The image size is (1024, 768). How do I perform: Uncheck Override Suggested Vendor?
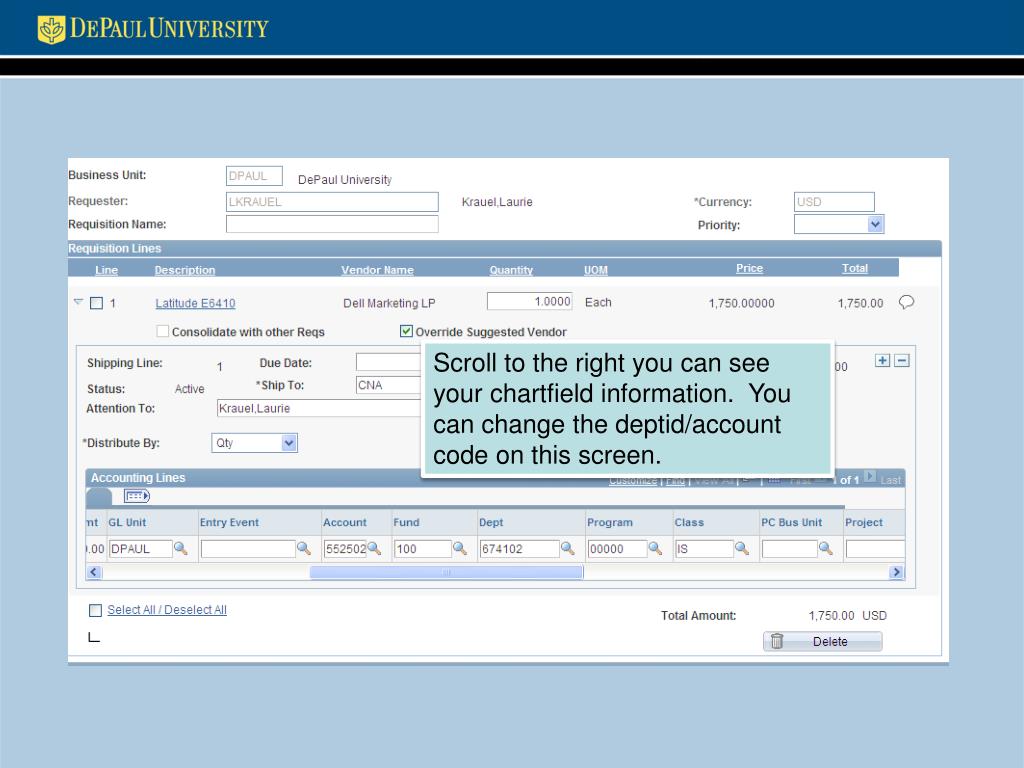406,331
